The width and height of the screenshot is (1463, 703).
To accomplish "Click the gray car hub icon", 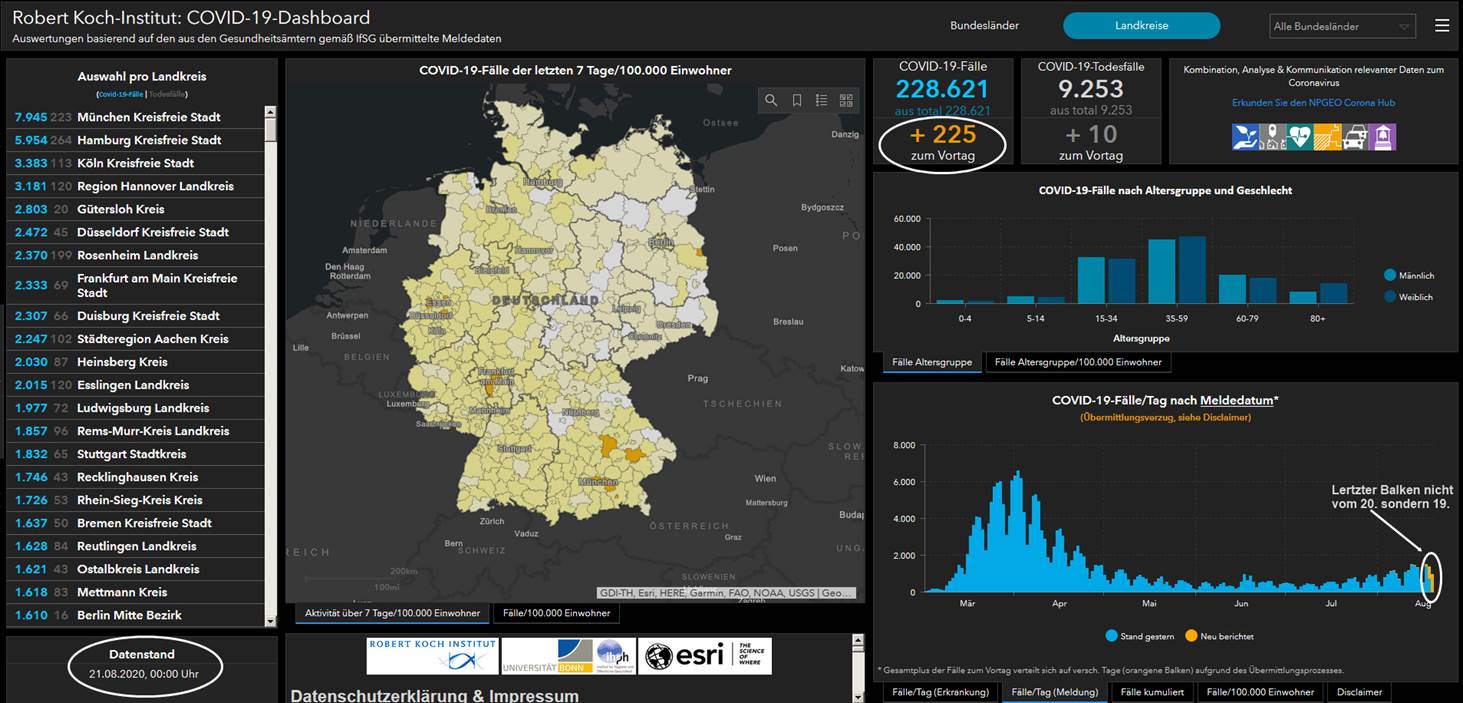I will [1354, 137].
